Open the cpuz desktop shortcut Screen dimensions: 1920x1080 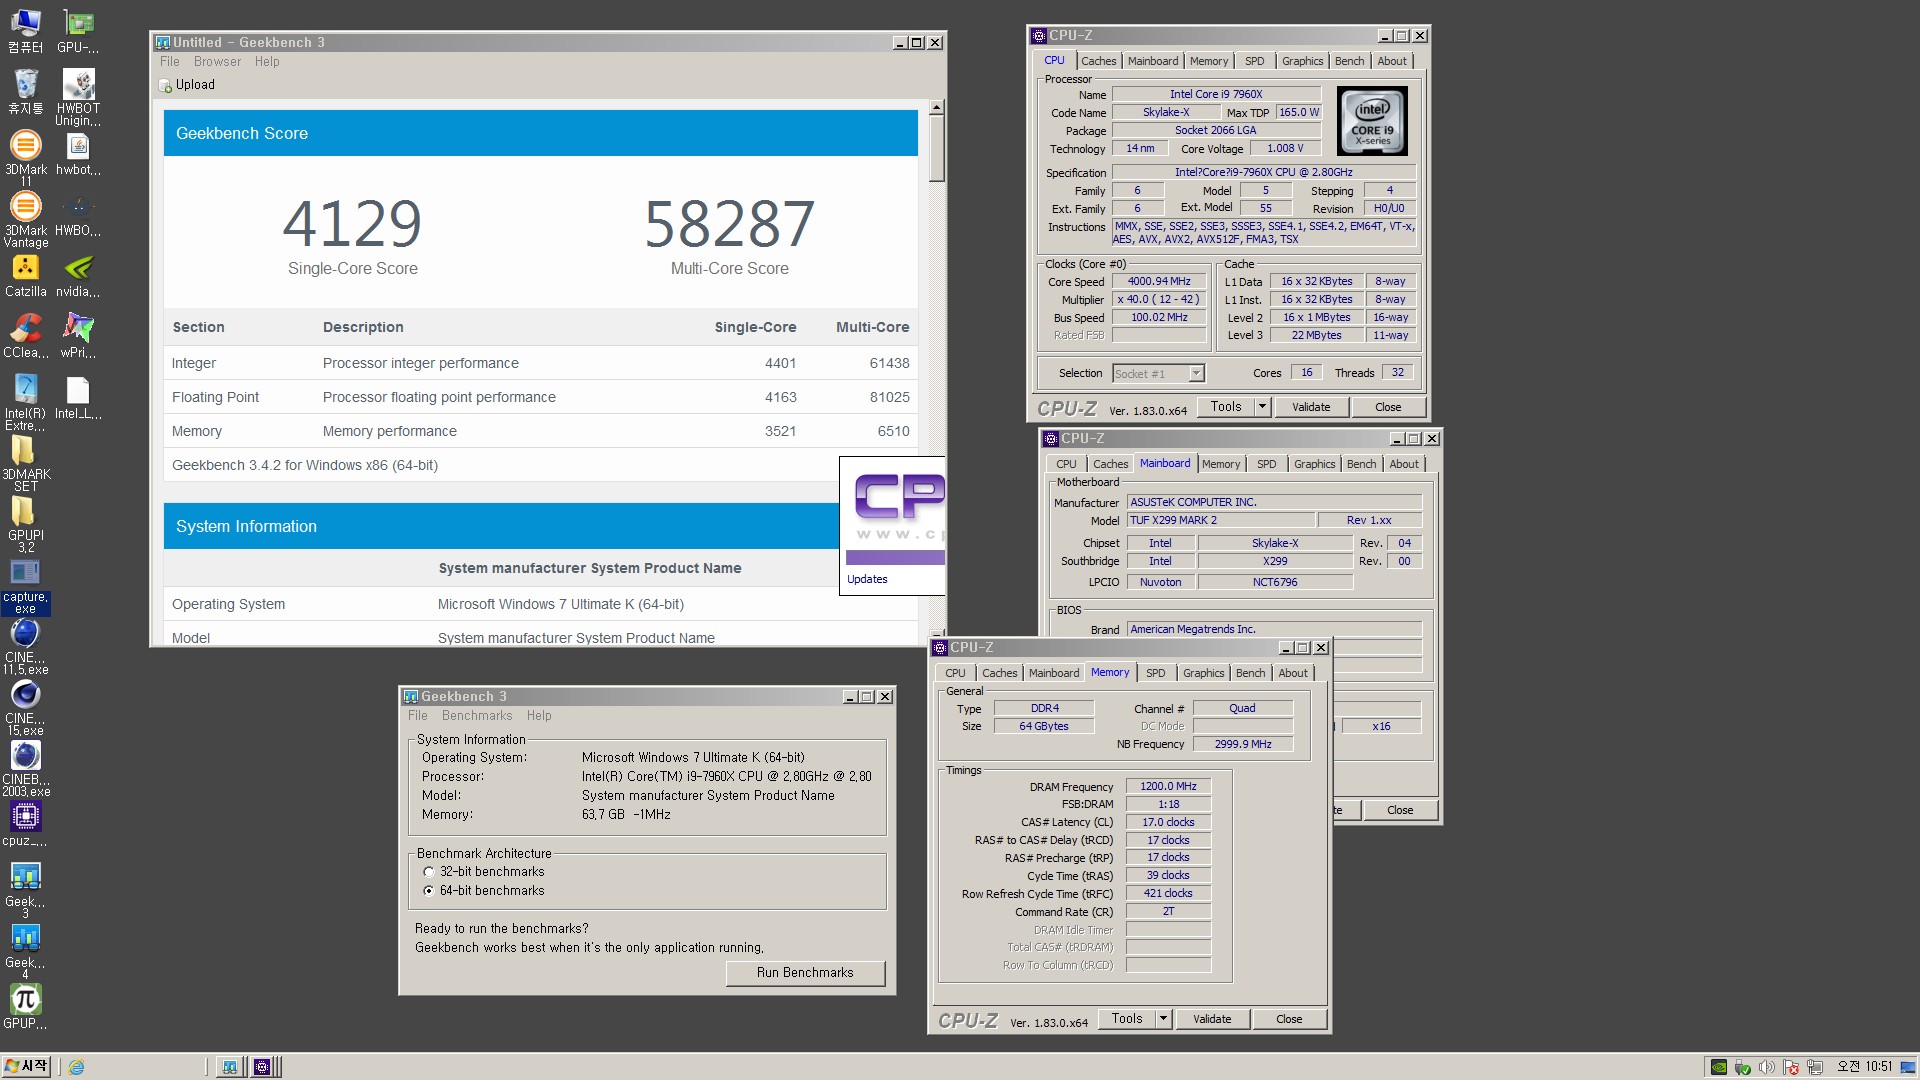pyautogui.click(x=25, y=824)
